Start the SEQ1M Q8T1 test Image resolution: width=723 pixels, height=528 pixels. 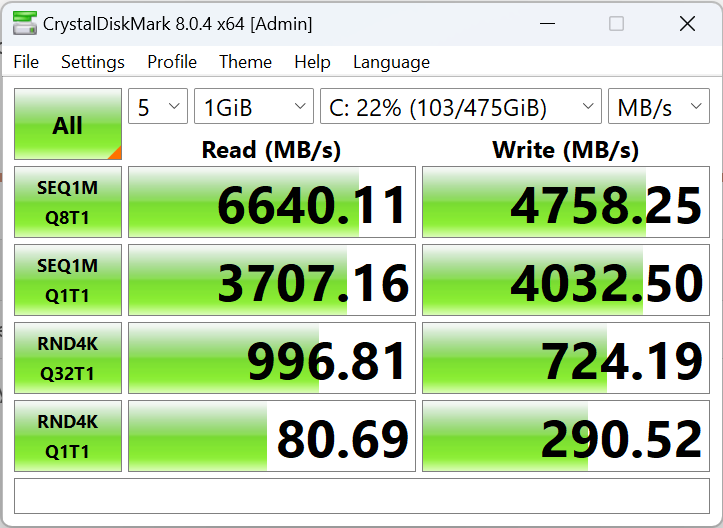click(x=68, y=202)
